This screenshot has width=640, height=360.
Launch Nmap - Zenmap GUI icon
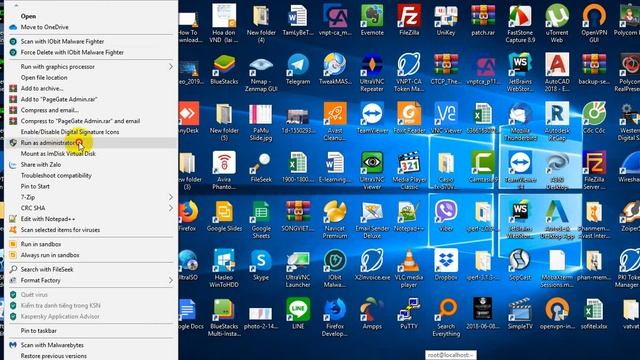(x=261, y=73)
